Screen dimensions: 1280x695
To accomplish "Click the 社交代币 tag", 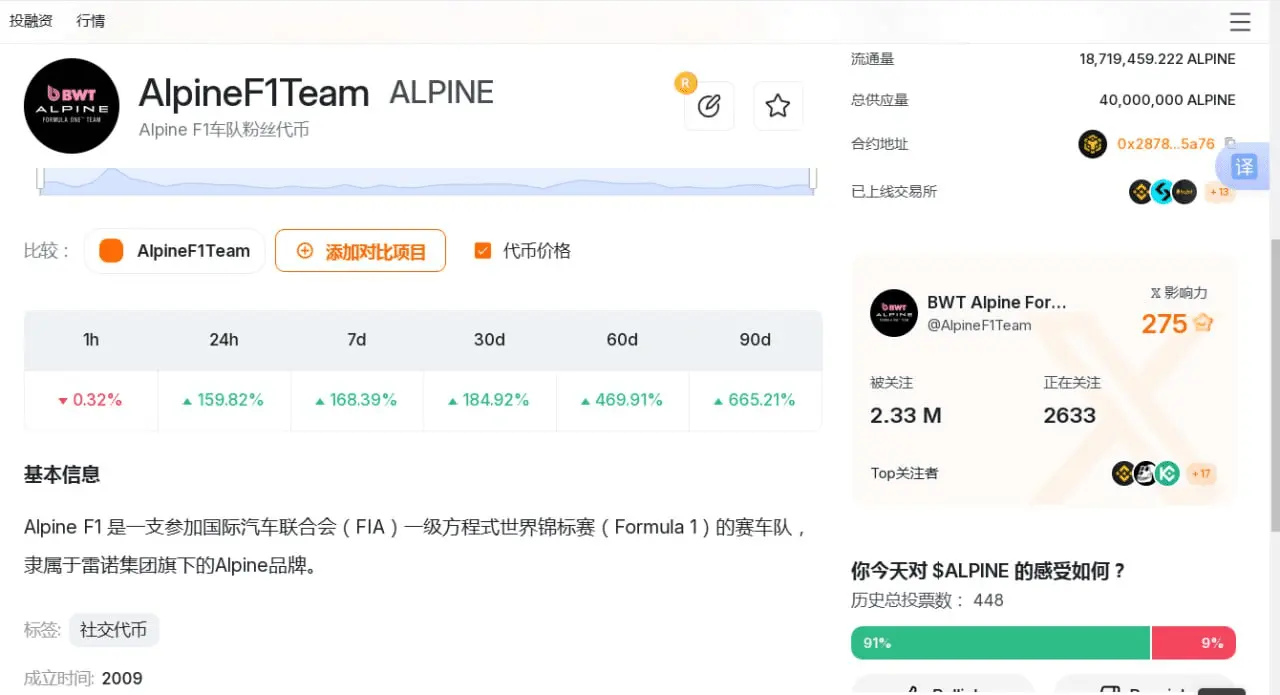I will pyautogui.click(x=114, y=630).
